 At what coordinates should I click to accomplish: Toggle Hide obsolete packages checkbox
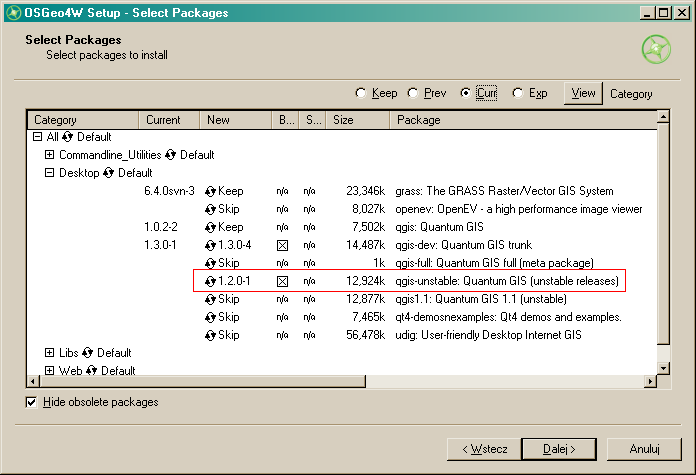pos(31,402)
